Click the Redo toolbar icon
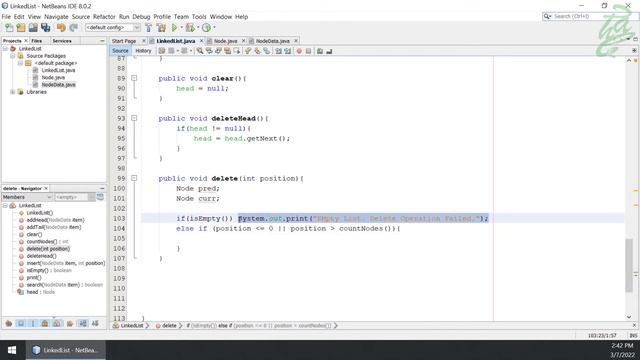640x360 pixels. 73,27
